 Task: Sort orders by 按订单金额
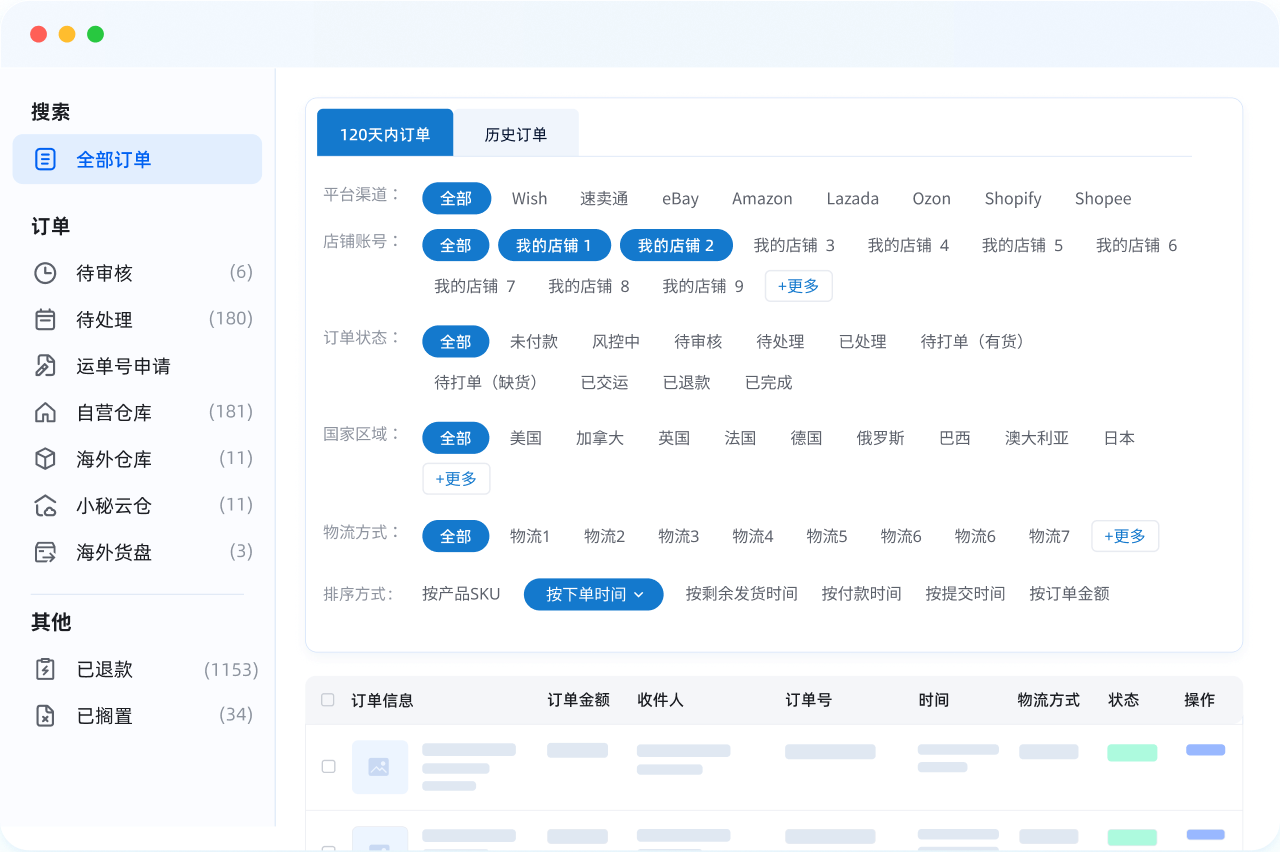click(1069, 594)
